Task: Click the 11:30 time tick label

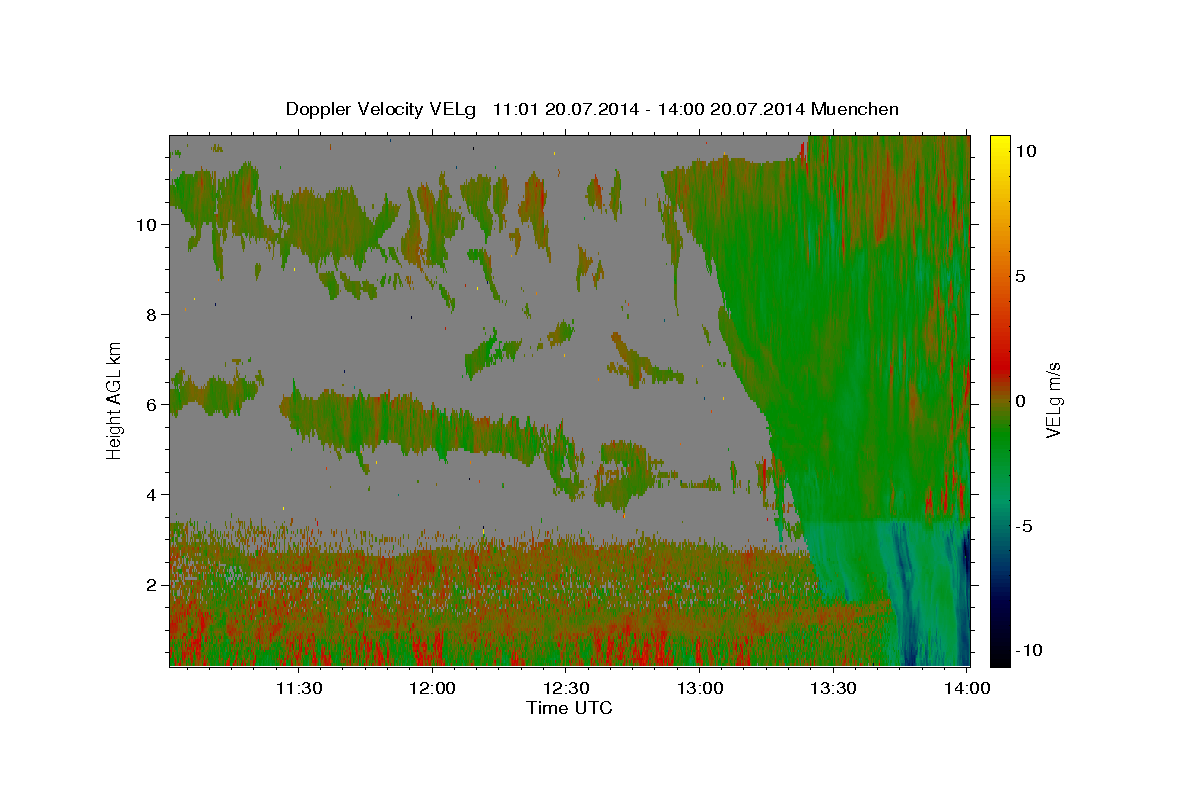Action: tap(298, 688)
